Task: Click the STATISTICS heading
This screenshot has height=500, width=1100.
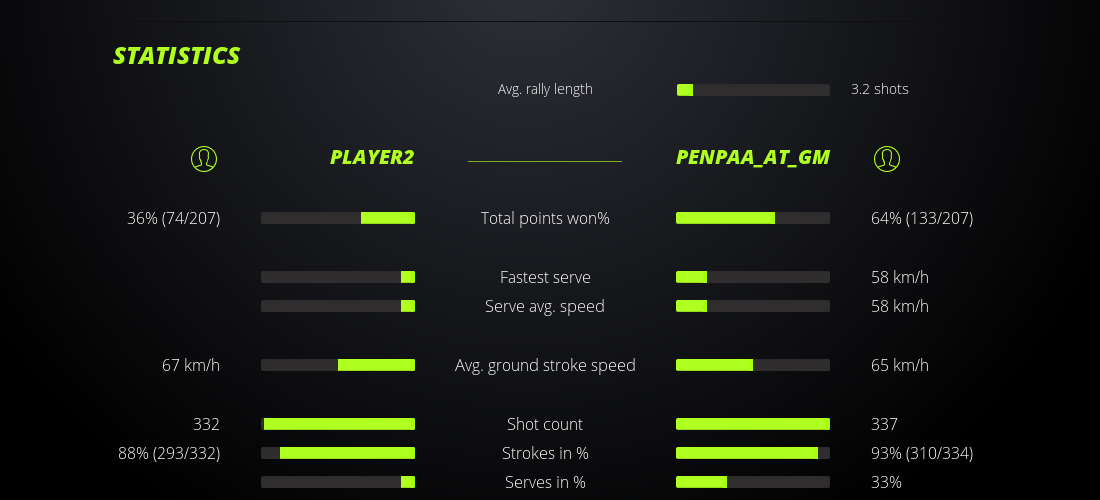Action: click(177, 56)
